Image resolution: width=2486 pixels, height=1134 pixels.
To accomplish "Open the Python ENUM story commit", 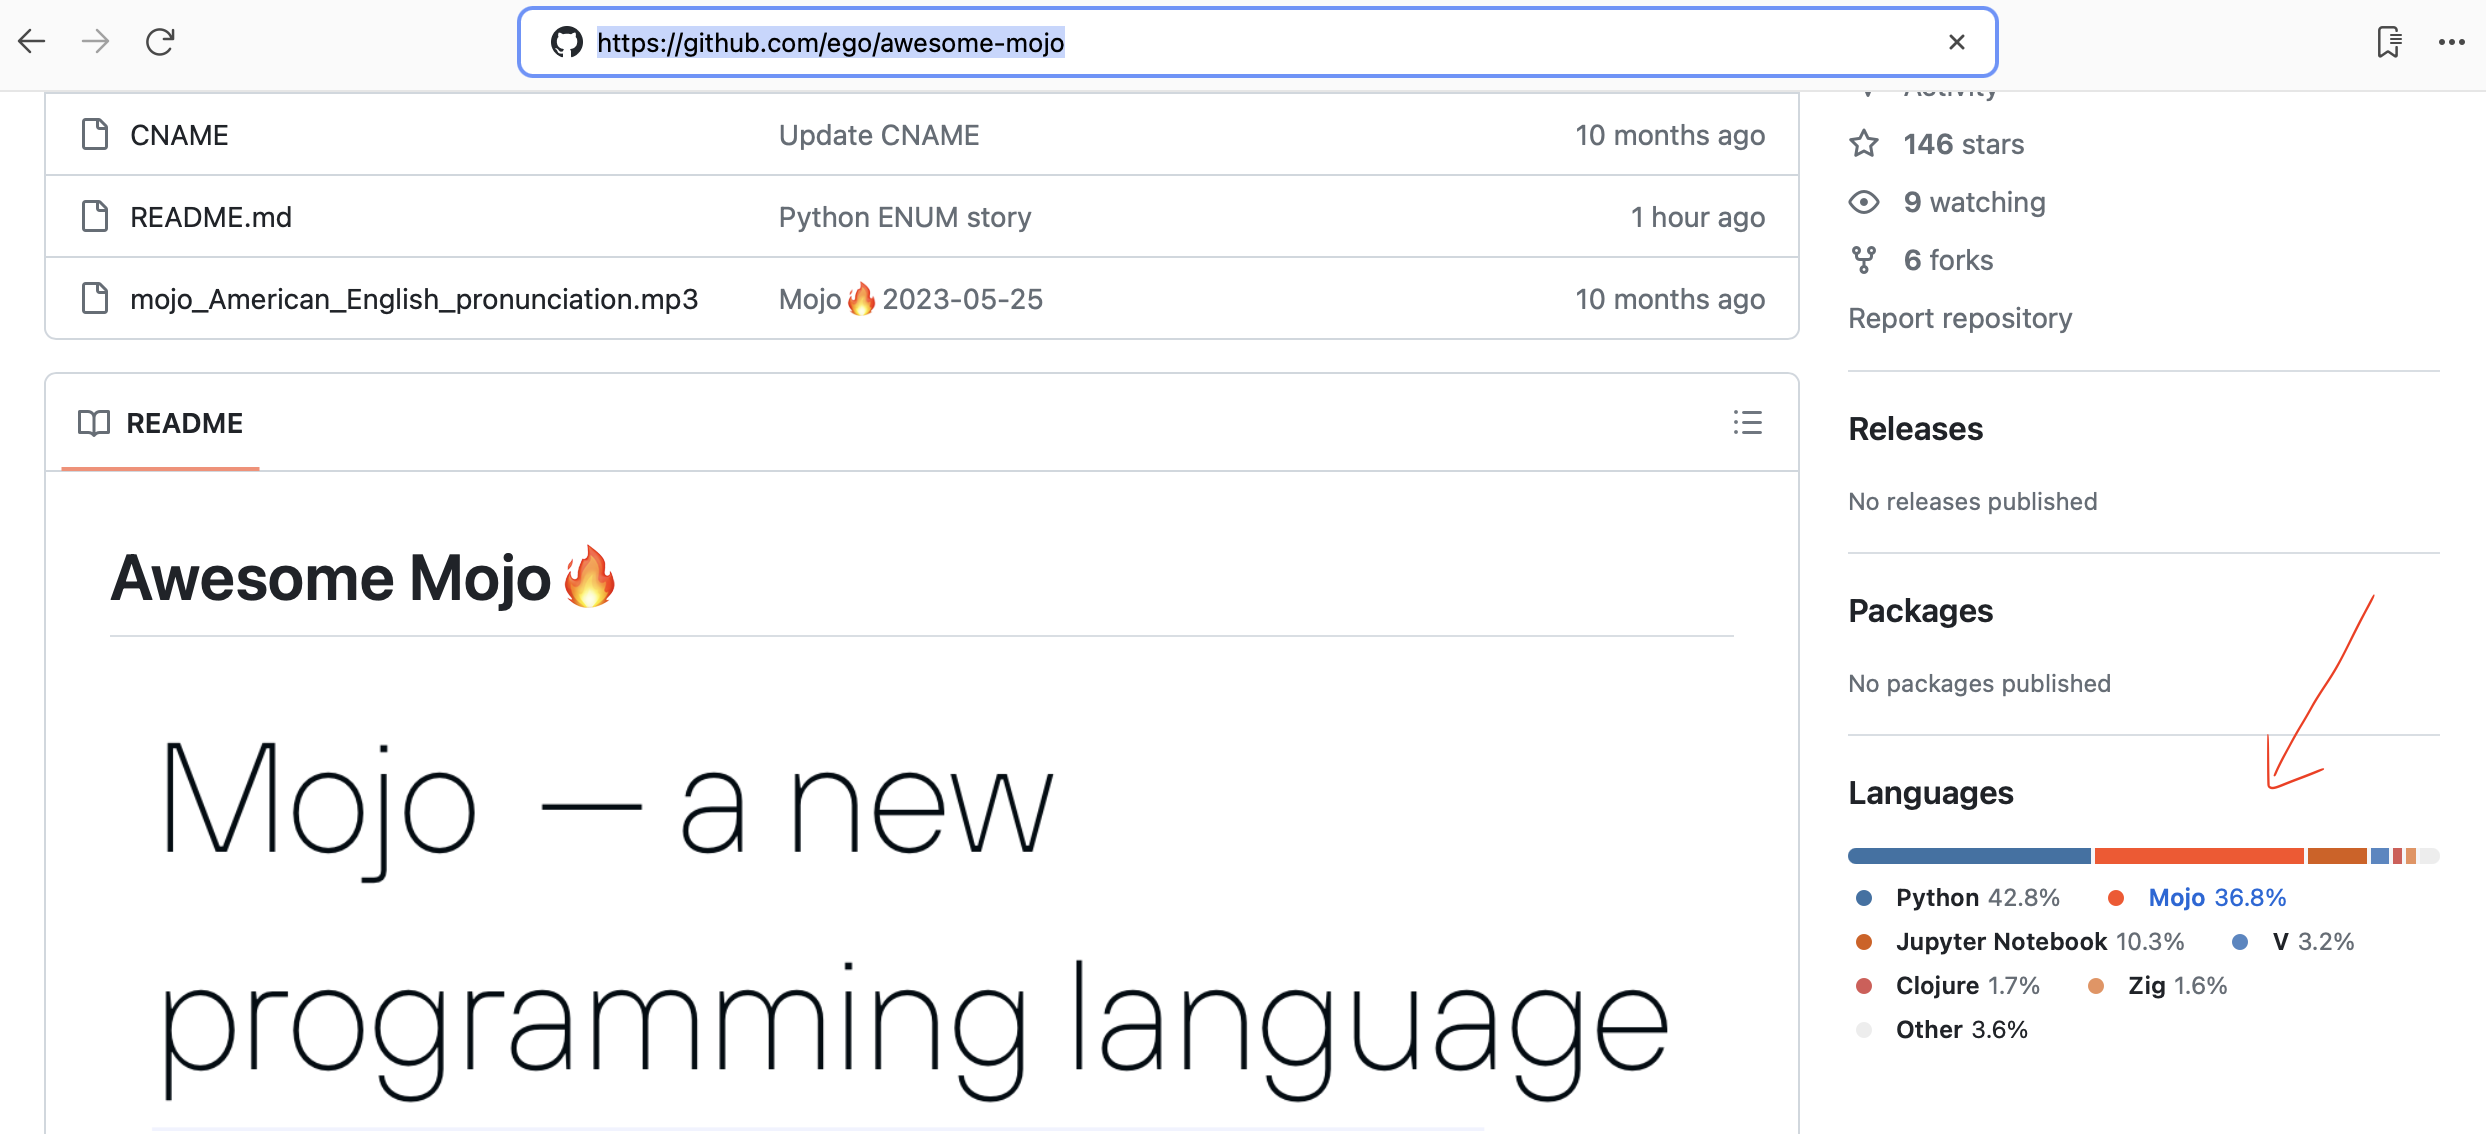I will point(904,217).
